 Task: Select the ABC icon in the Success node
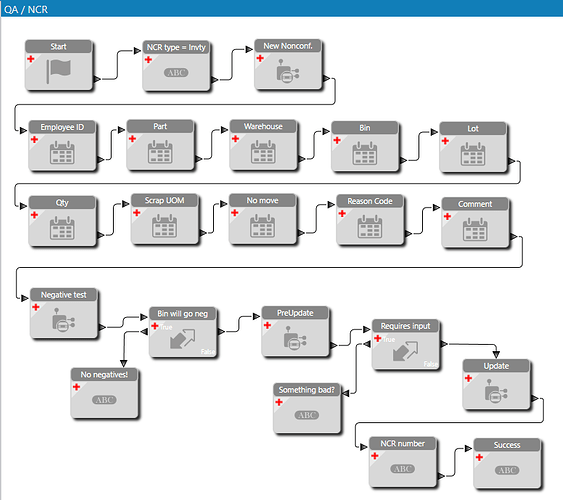tap(507, 470)
